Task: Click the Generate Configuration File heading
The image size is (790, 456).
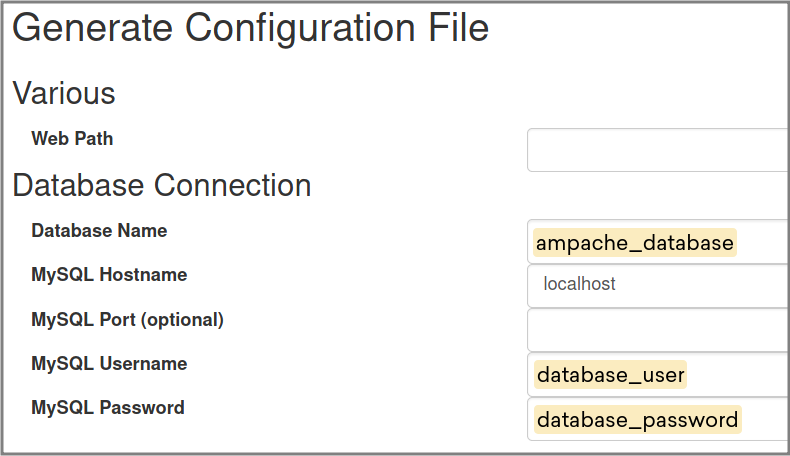Action: pos(250,28)
